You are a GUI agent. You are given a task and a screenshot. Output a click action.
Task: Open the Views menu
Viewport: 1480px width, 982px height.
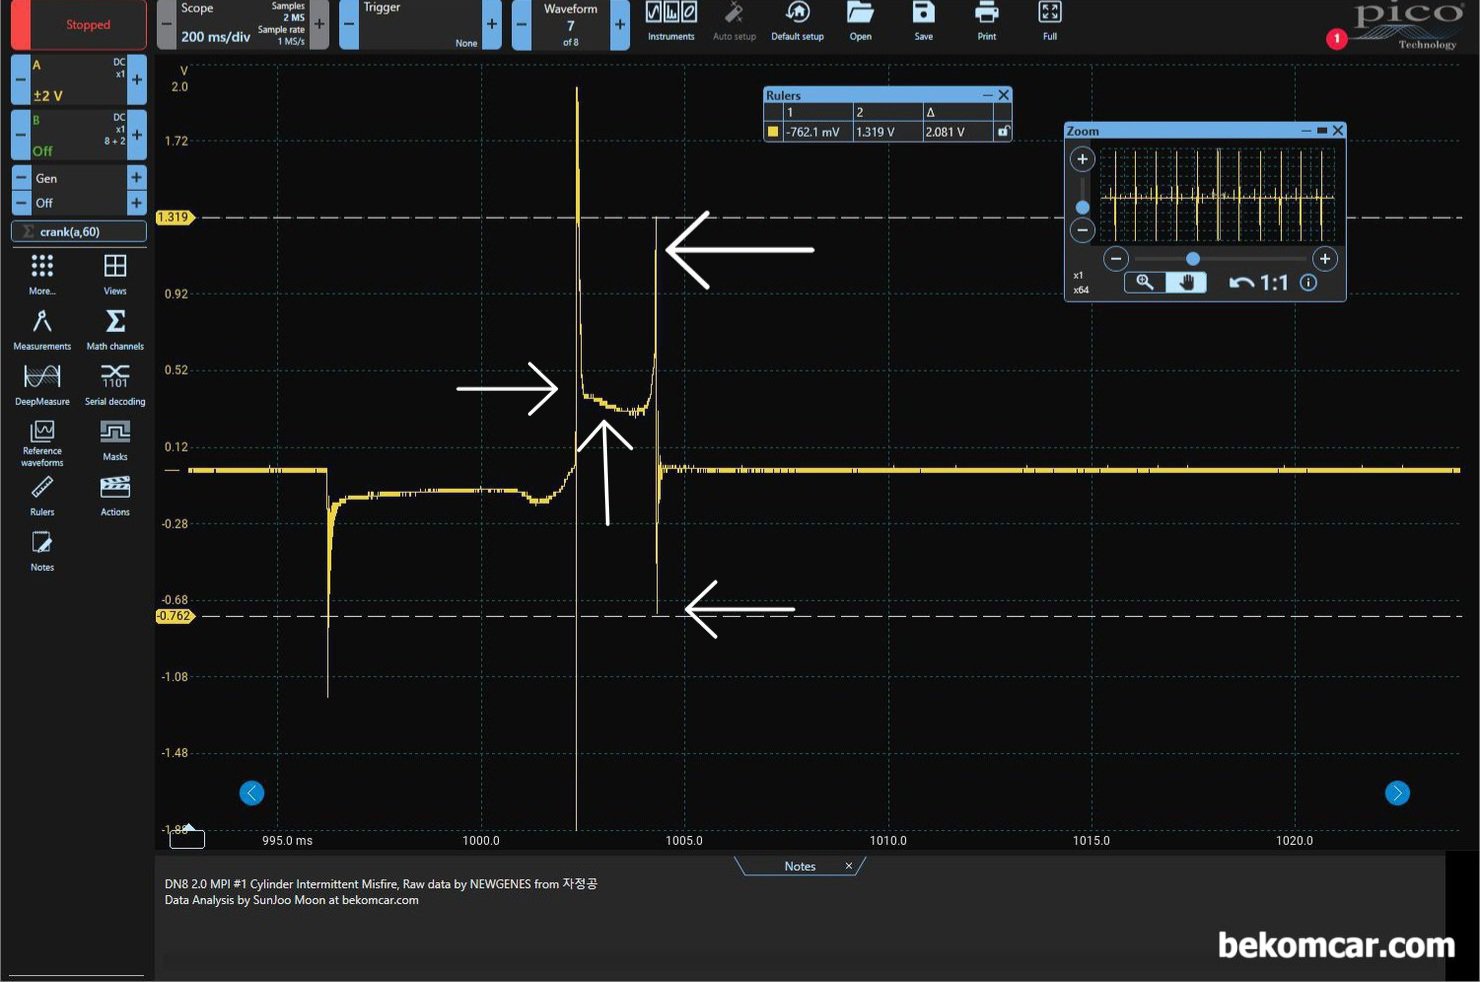pyautogui.click(x=115, y=275)
